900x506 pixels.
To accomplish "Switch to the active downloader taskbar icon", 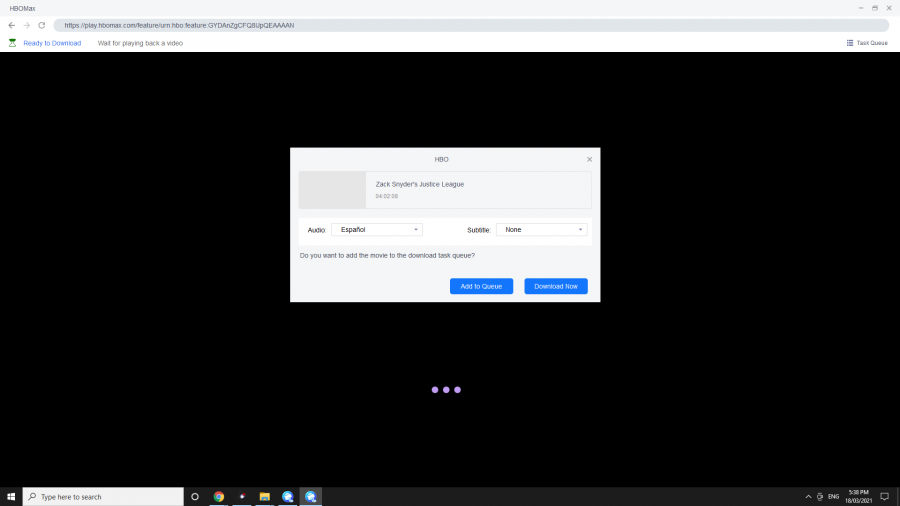I will (x=311, y=497).
